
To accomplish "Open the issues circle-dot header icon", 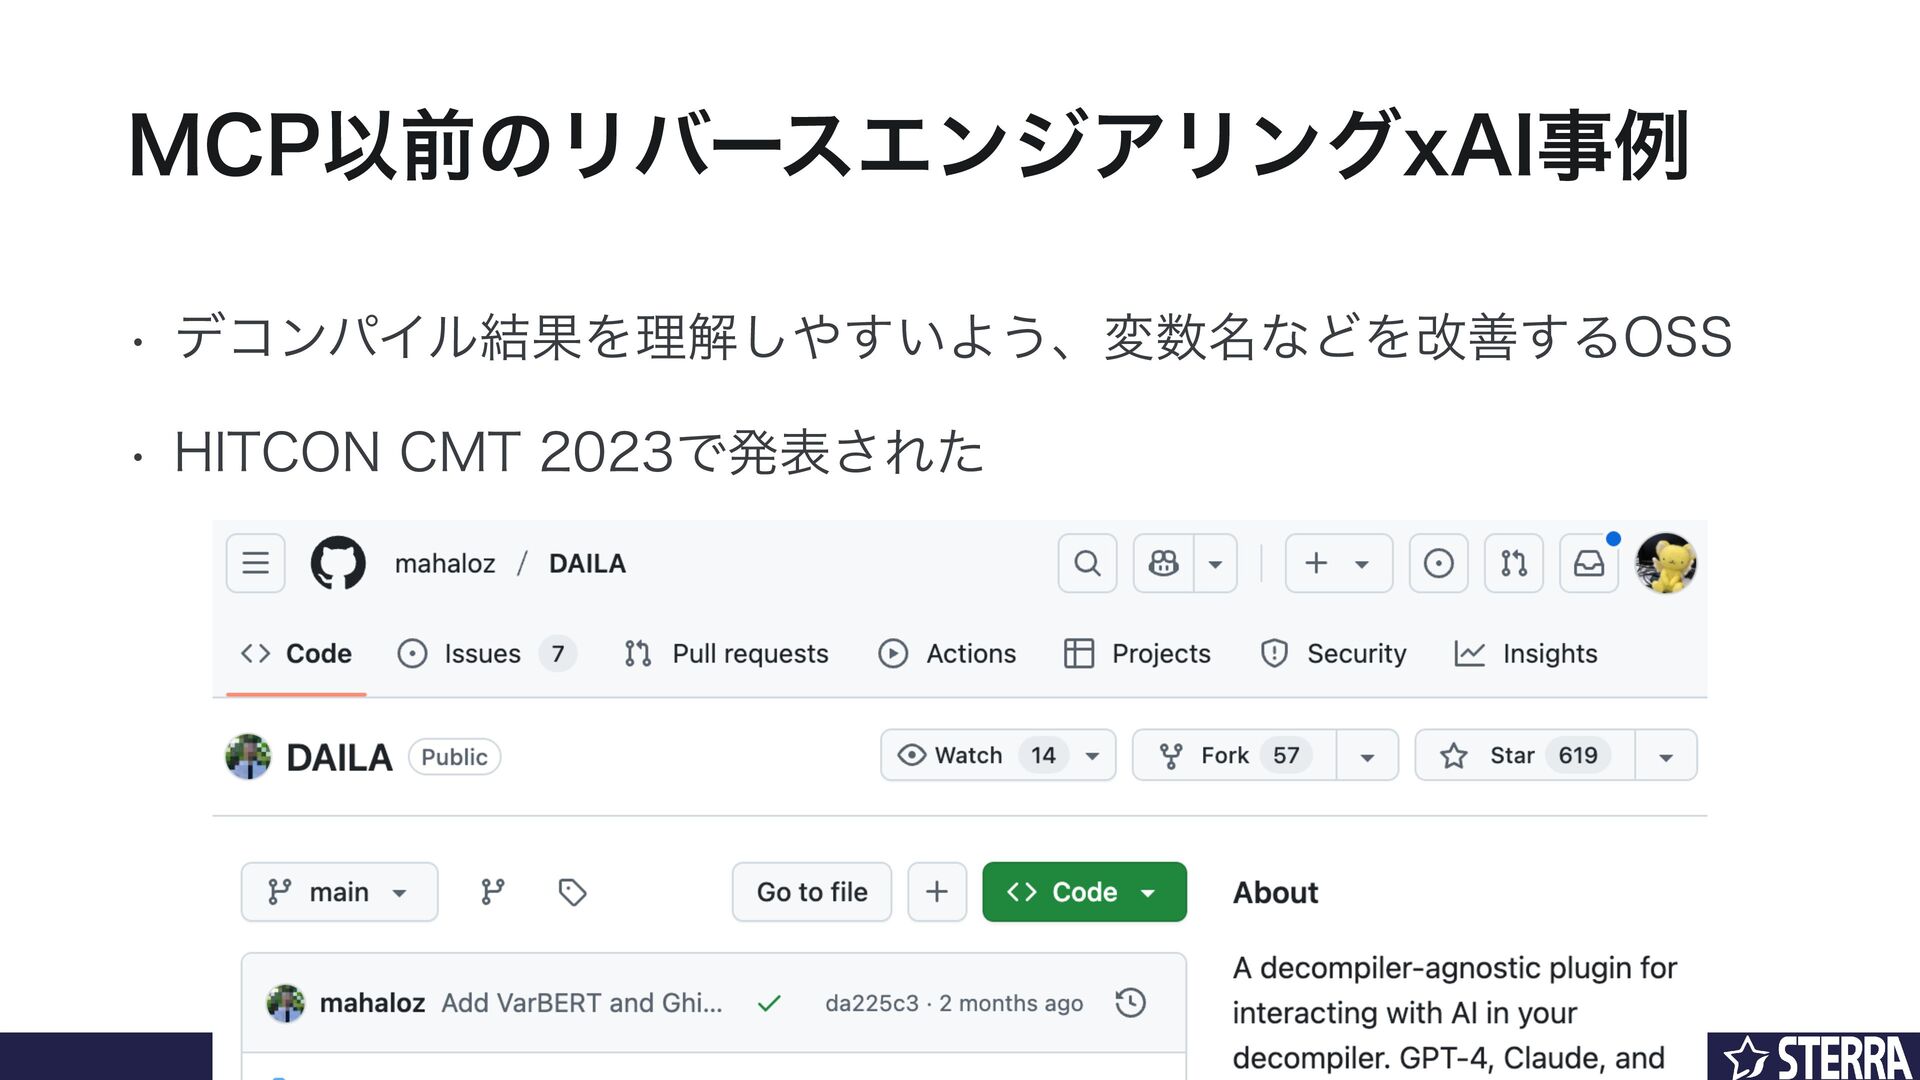I will click(x=1438, y=563).
